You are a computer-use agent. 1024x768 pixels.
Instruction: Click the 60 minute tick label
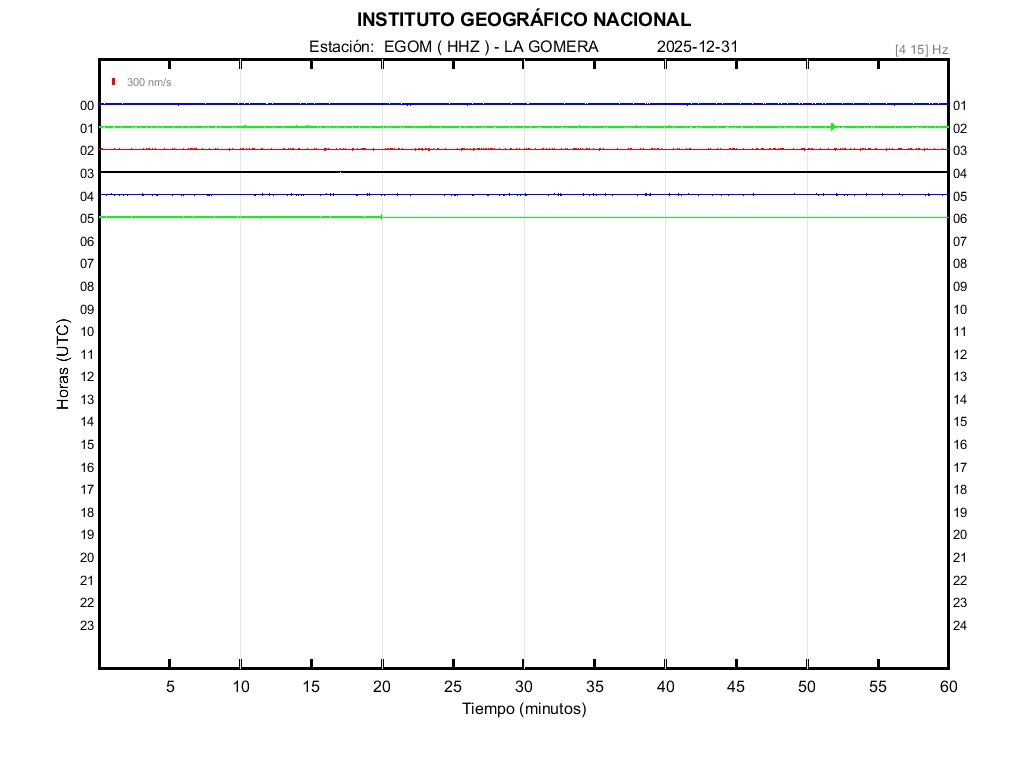[x=947, y=687]
